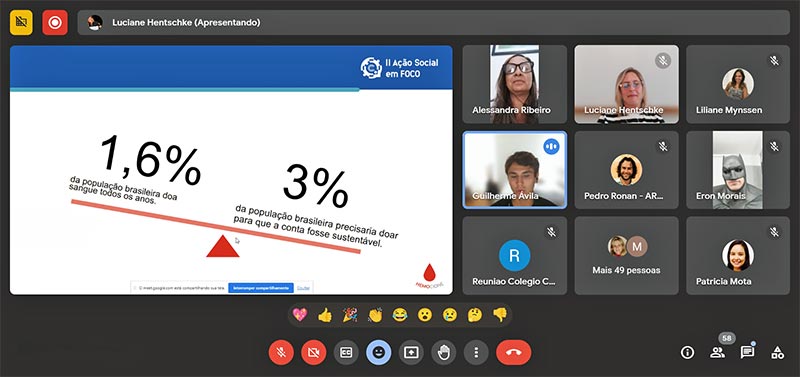Click the red recording indicator button
The image size is (800, 377).
[x=55, y=22]
